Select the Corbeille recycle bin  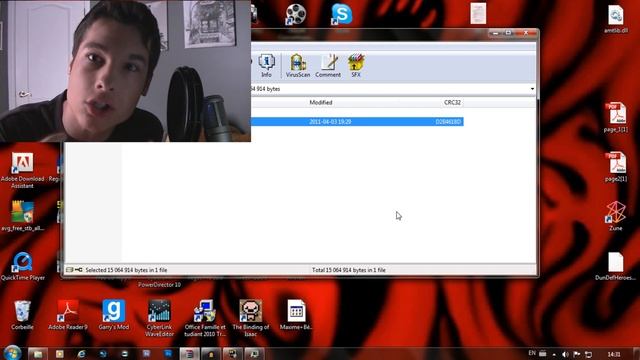pos(22,315)
